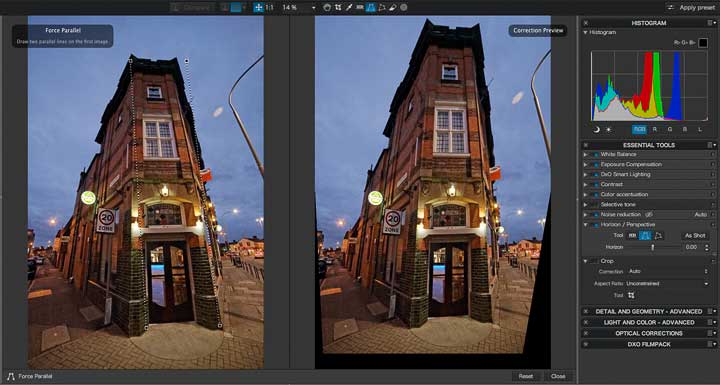This screenshot has height=385, width=720.
Task: Expand the Exposure Compensation section
Action: [x=585, y=164]
